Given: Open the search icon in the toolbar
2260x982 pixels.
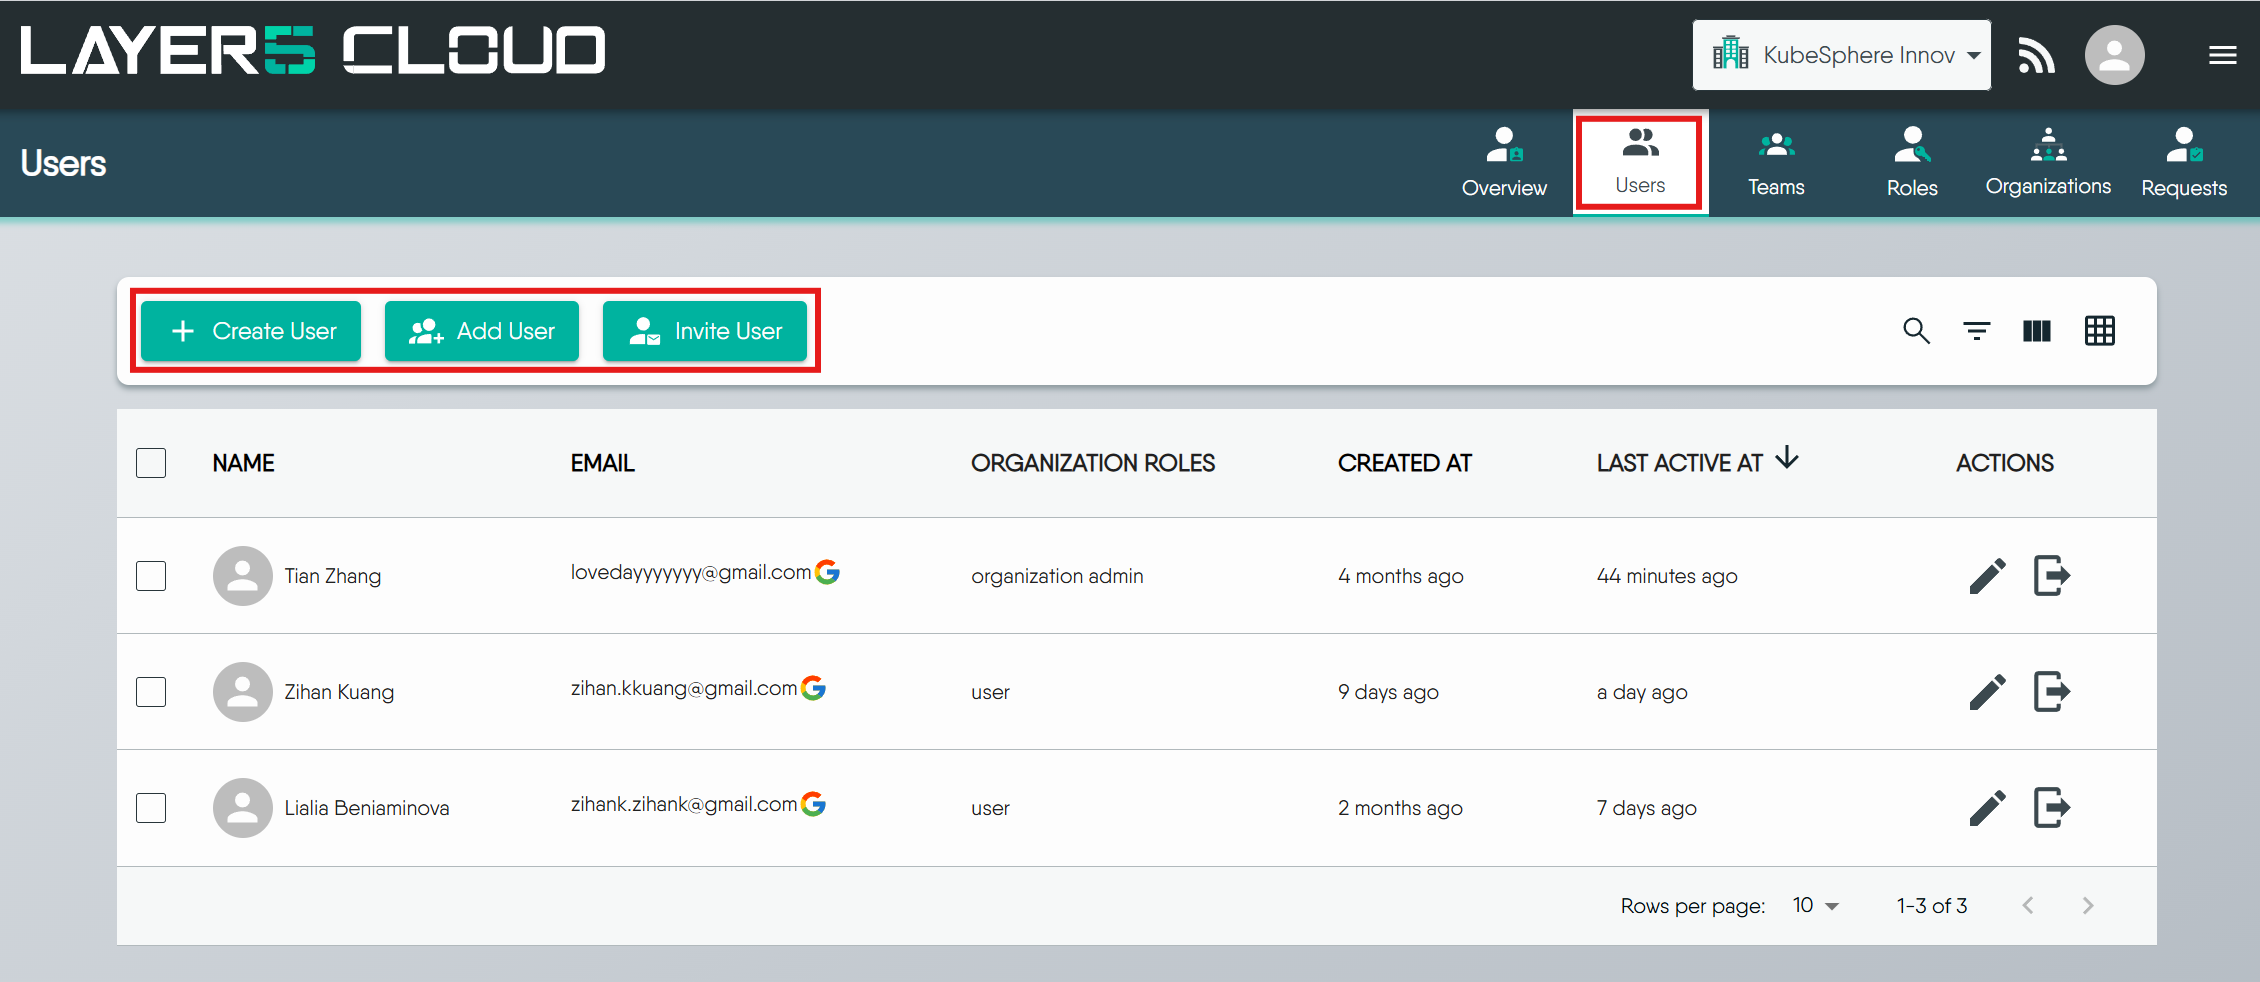Looking at the screenshot, I should tap(1916, 331).
